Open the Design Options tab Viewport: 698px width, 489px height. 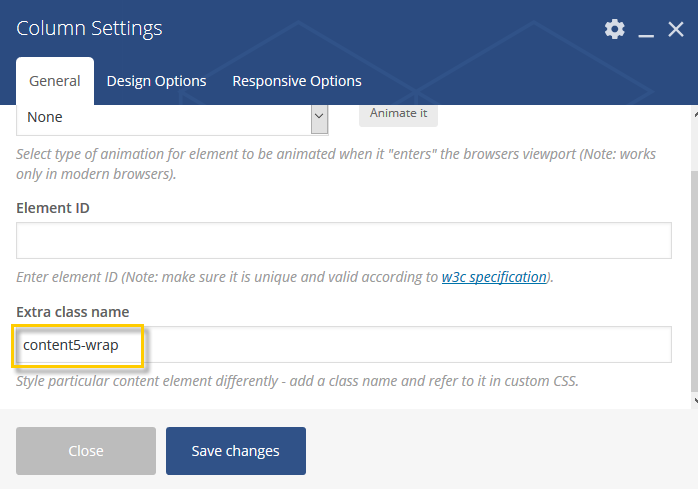click(x=156, y=81)
